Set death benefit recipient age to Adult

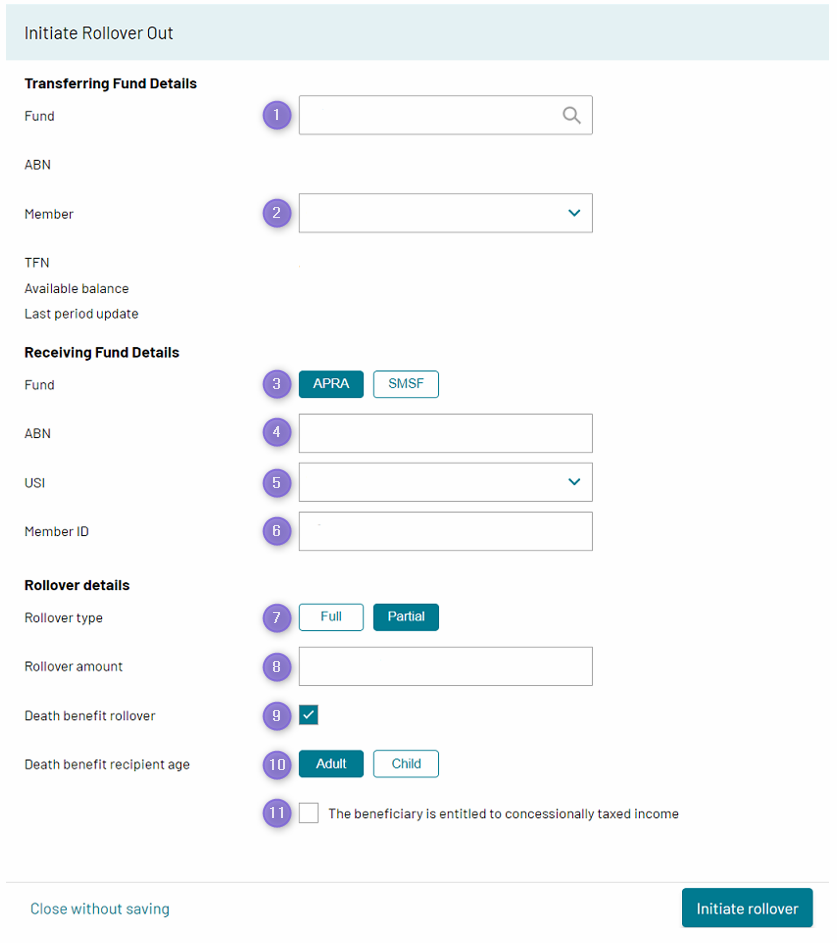tap(331, 764)
